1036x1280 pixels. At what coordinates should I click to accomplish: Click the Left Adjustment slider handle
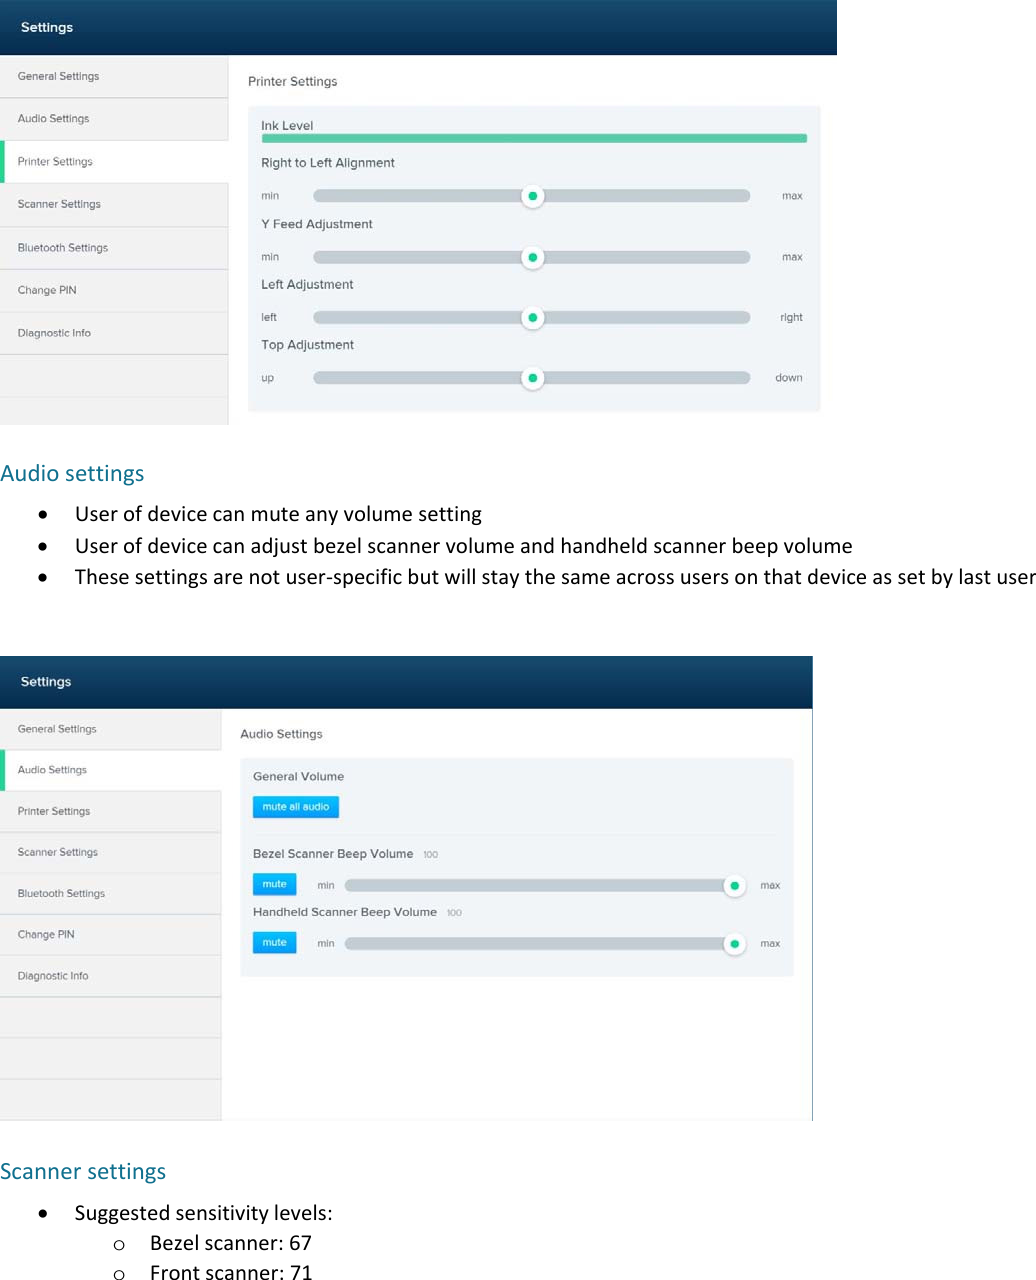tap(533, 317)
